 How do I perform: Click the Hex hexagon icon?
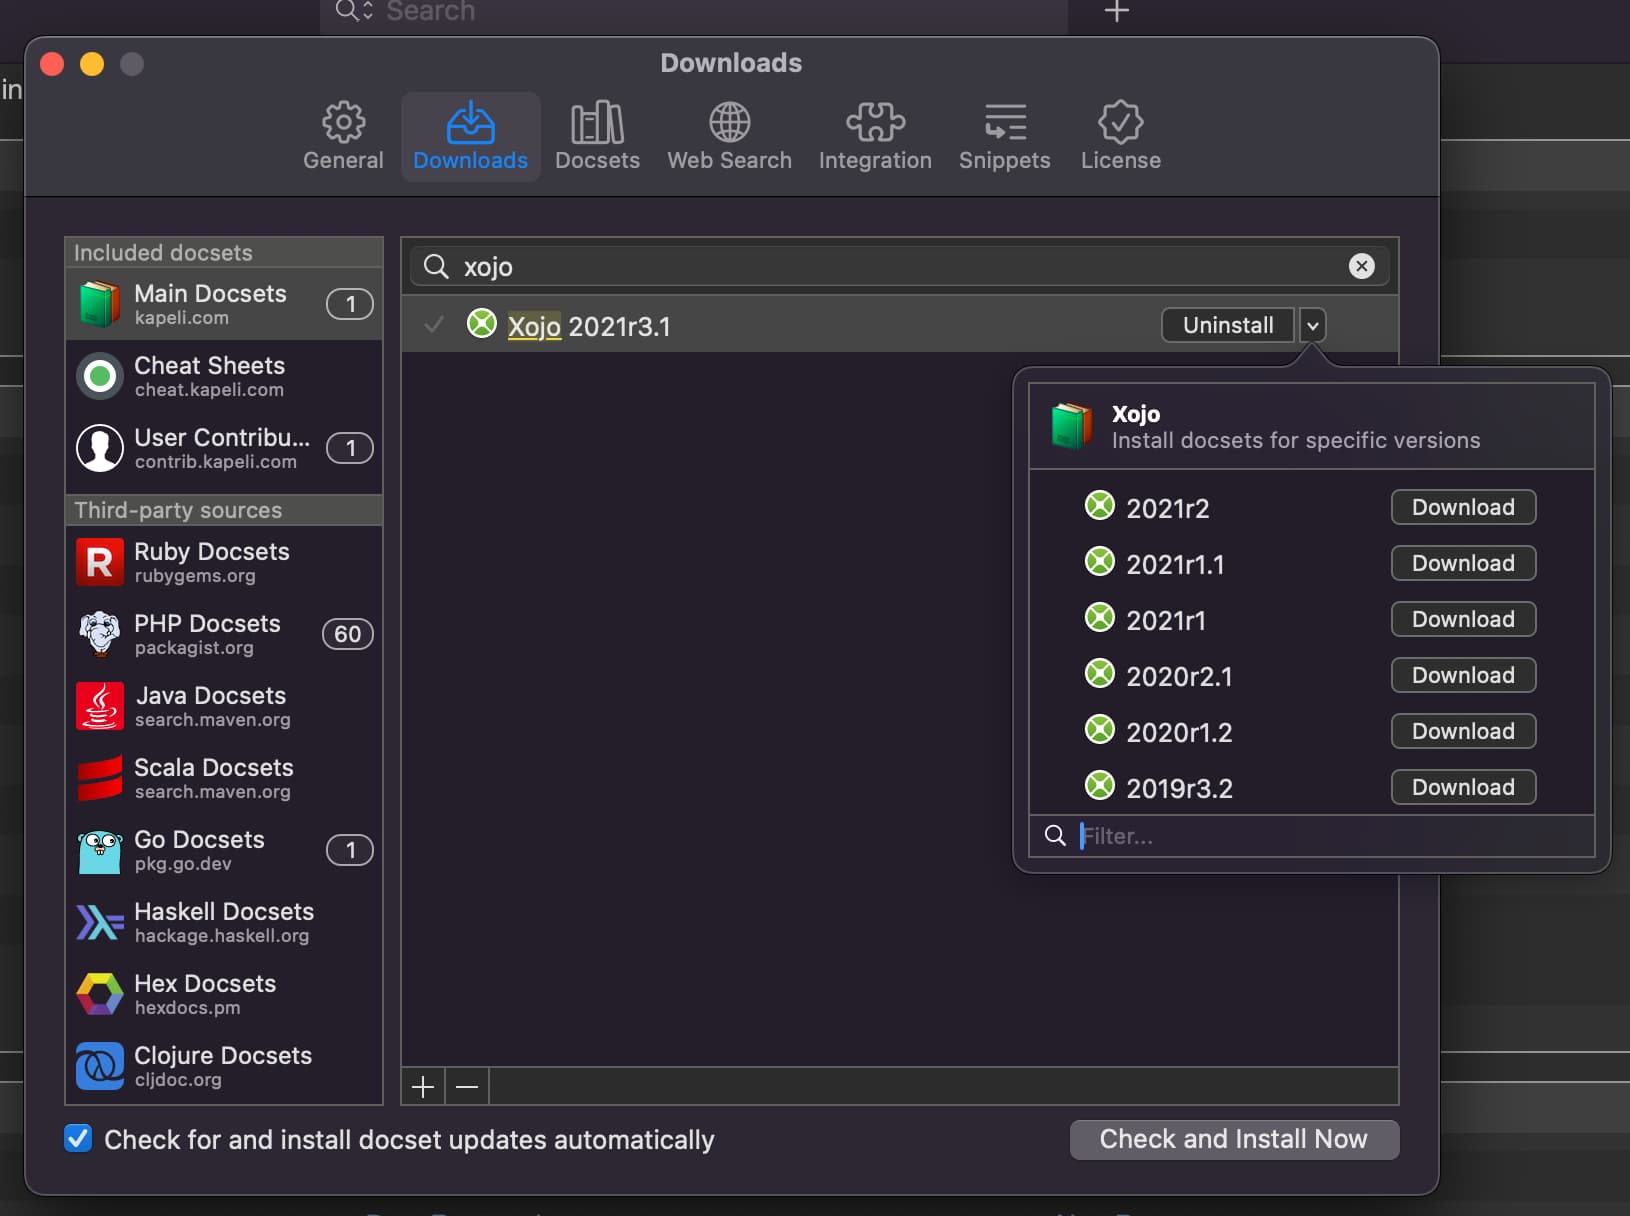click(x=100, y=994)
